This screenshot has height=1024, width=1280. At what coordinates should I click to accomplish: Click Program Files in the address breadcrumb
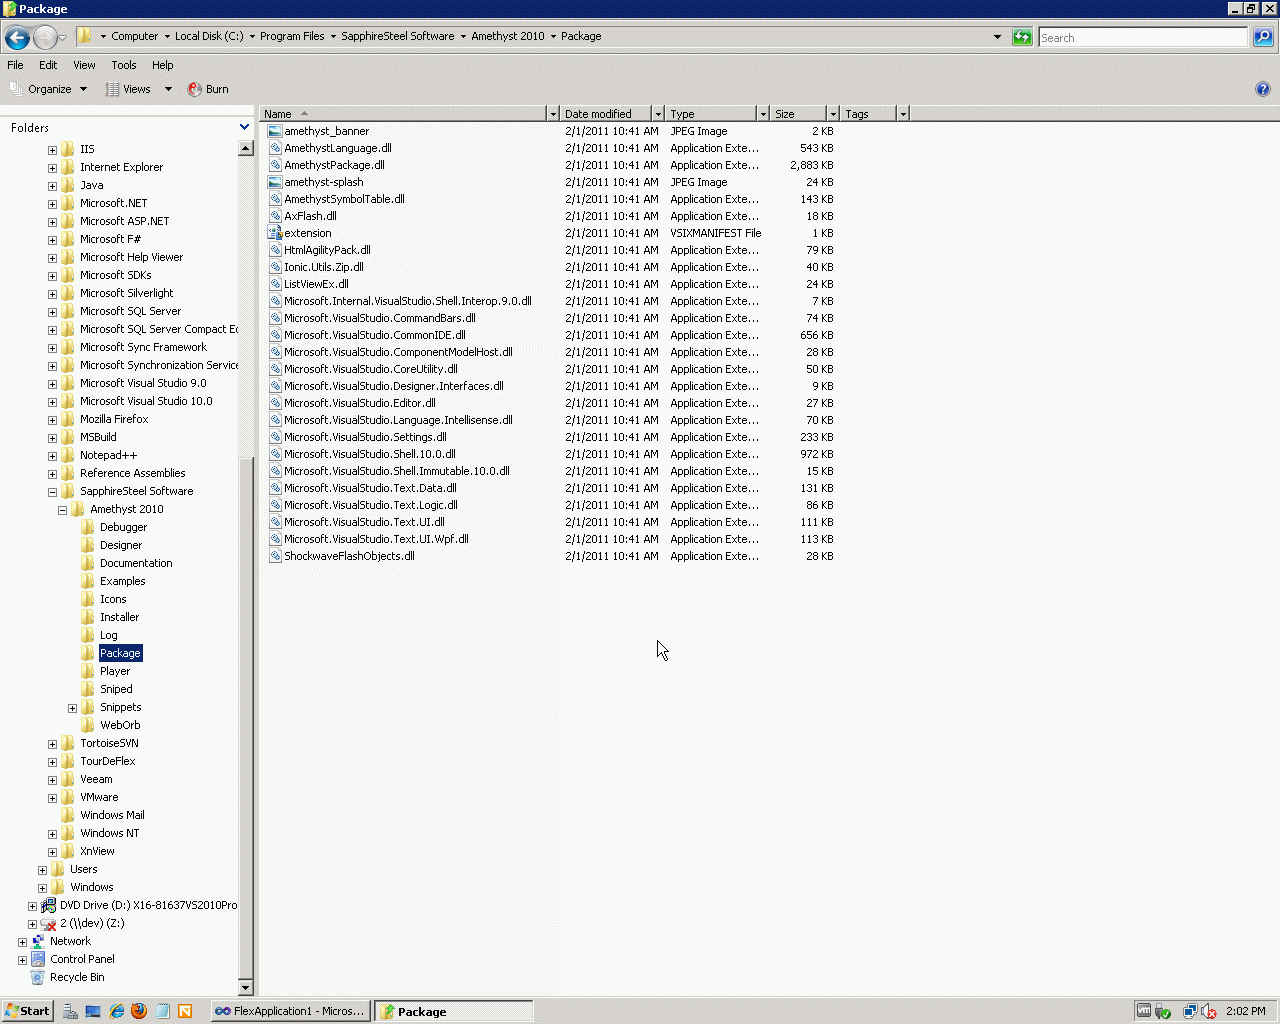(292, 36)
